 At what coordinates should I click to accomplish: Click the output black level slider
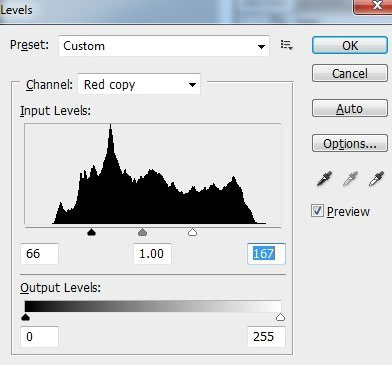(26, 317)
